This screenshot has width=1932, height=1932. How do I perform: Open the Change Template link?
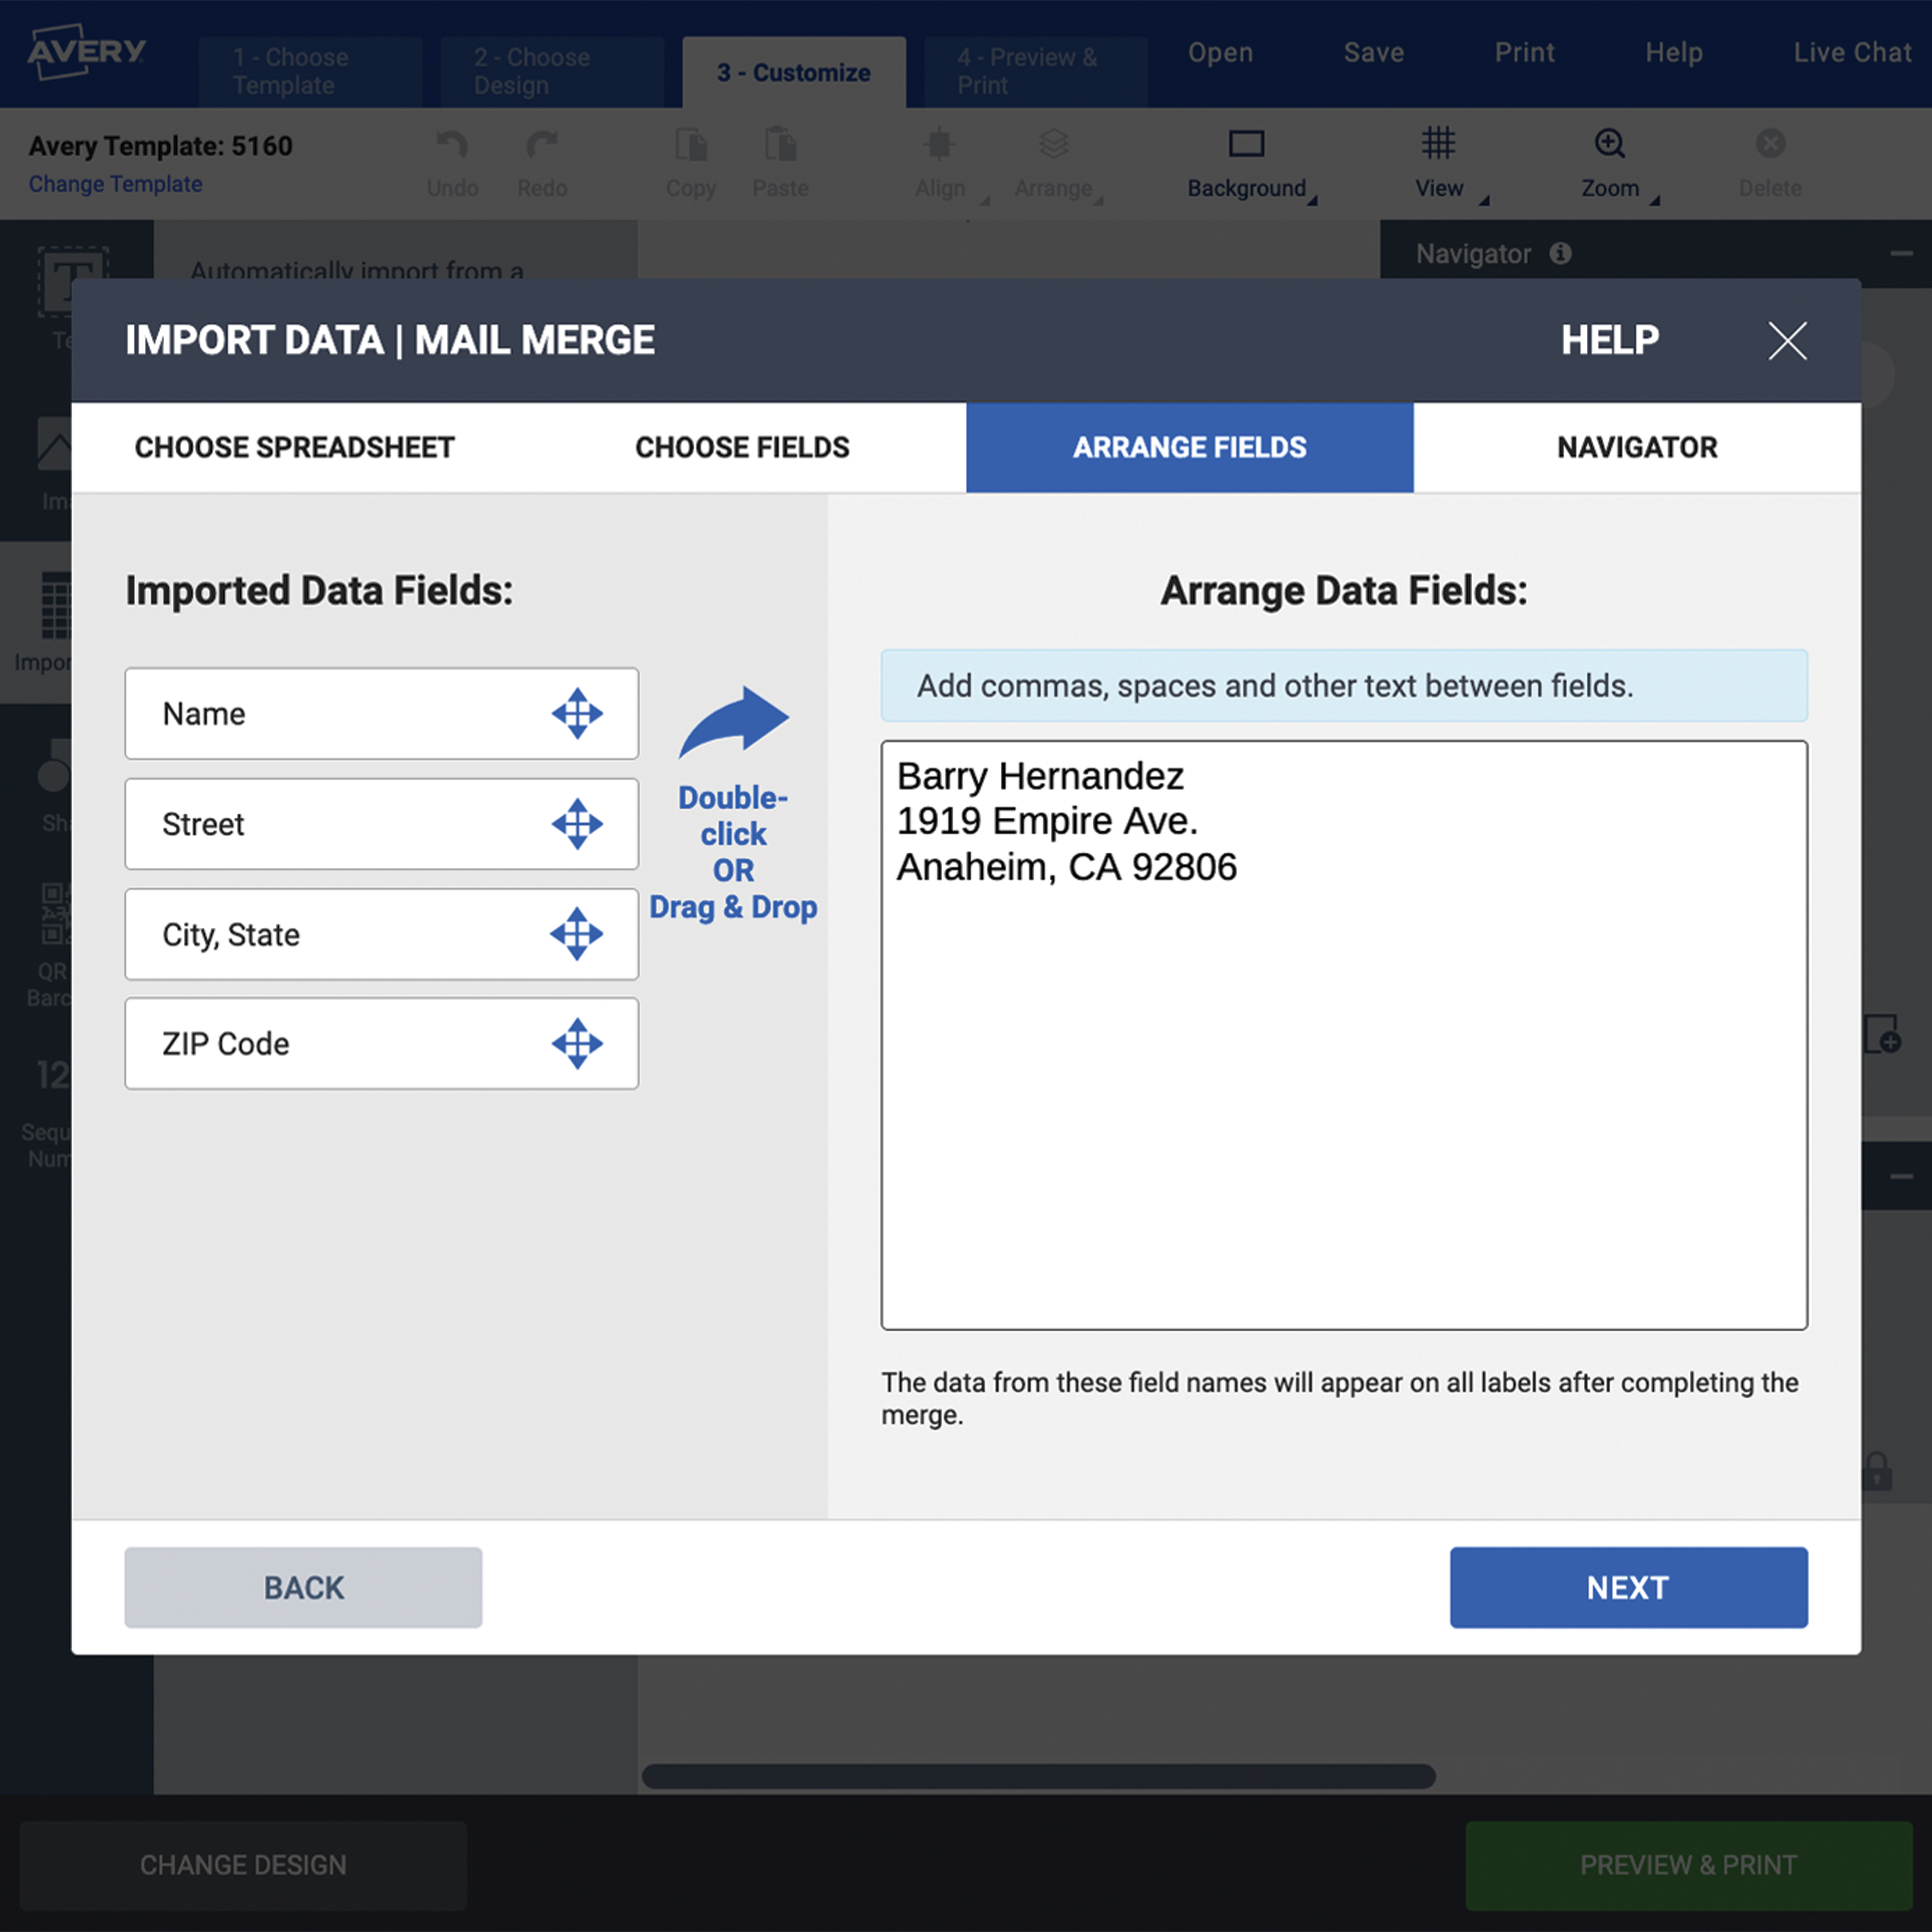click(x=114, y=184)
